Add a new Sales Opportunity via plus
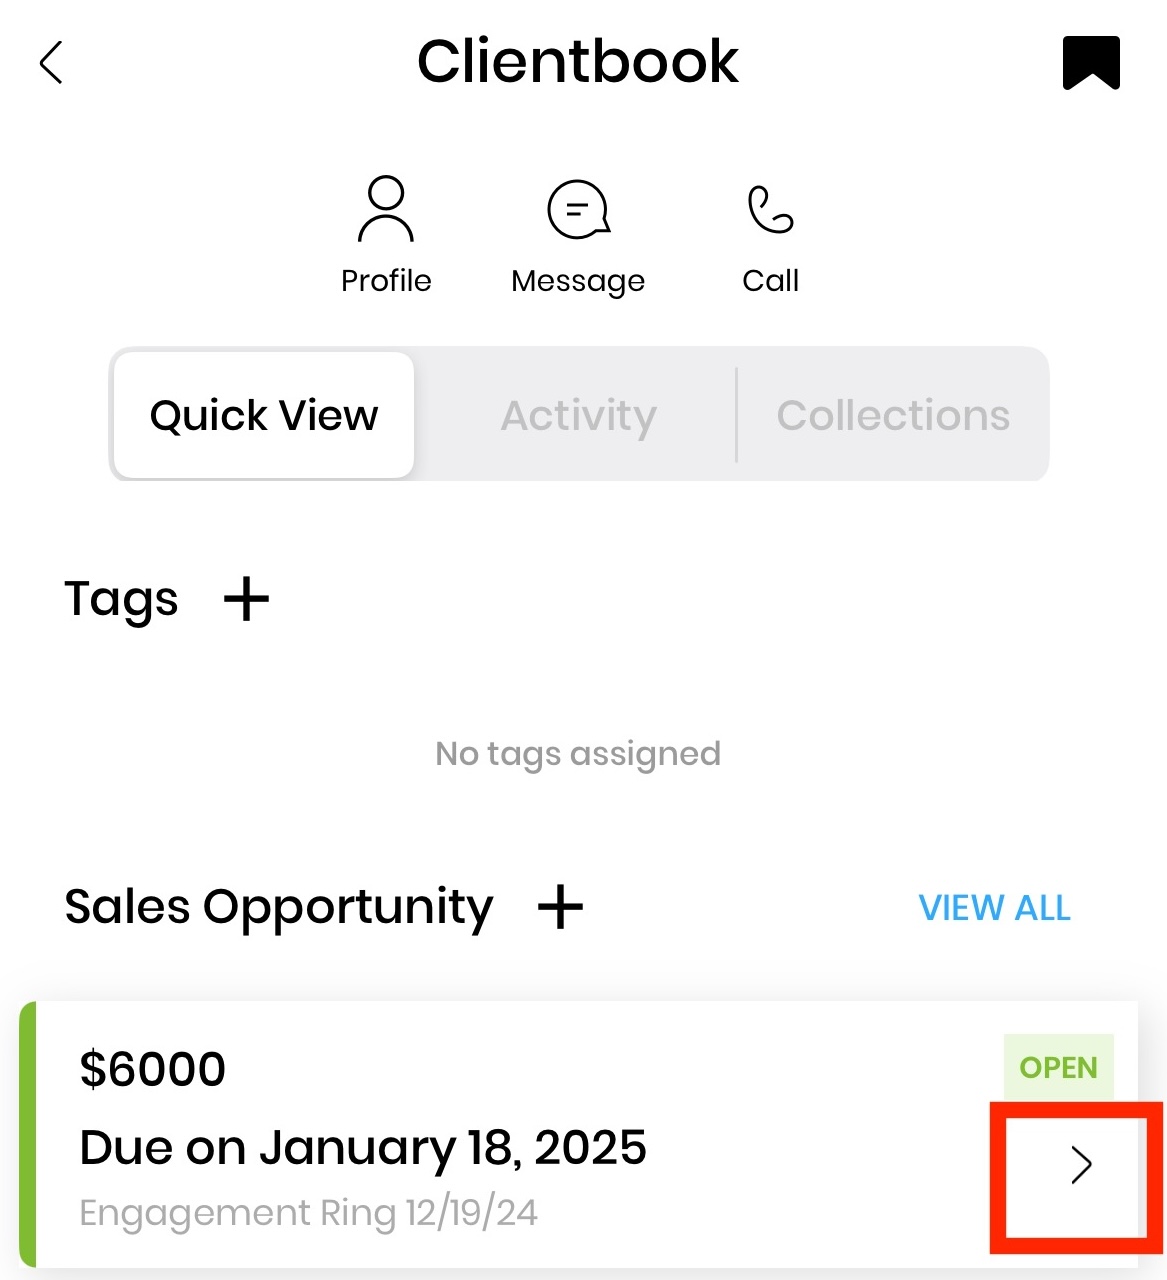The height and width of the screenshot is (1280, 1167). (560, 908)
